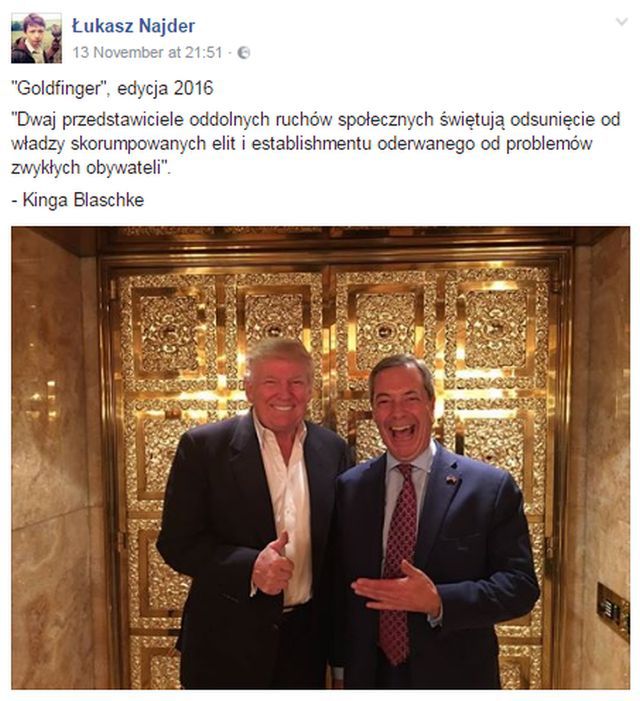640x701 pixels.
Task: Click the public globe privacy icon
Action: coord(244,53)
